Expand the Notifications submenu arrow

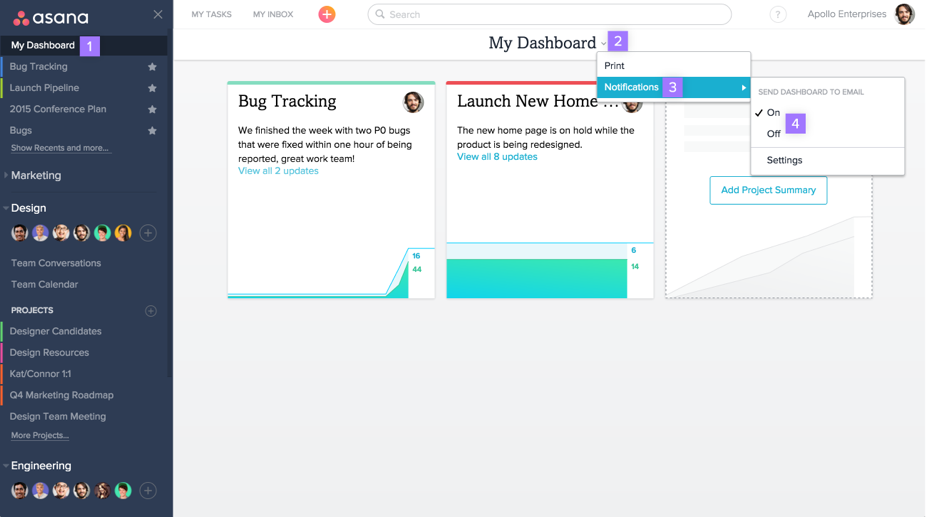743,88
